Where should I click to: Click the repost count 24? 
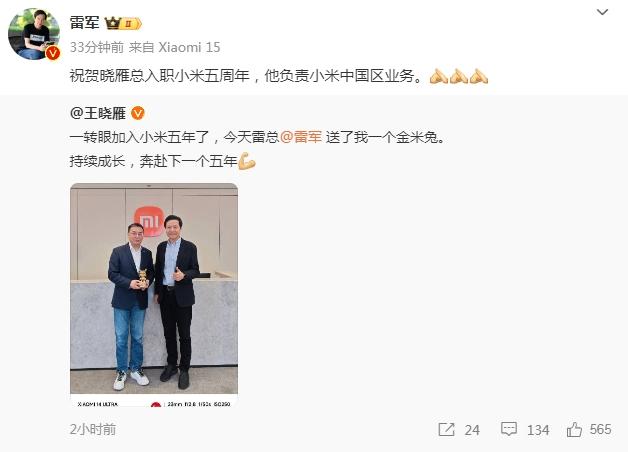pyautogui.click(x=472, y=430)
